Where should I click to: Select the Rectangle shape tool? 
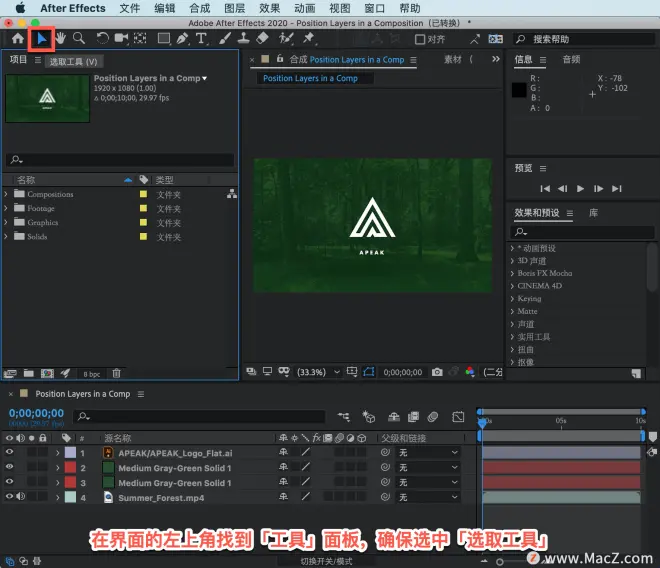coord(164,38)
